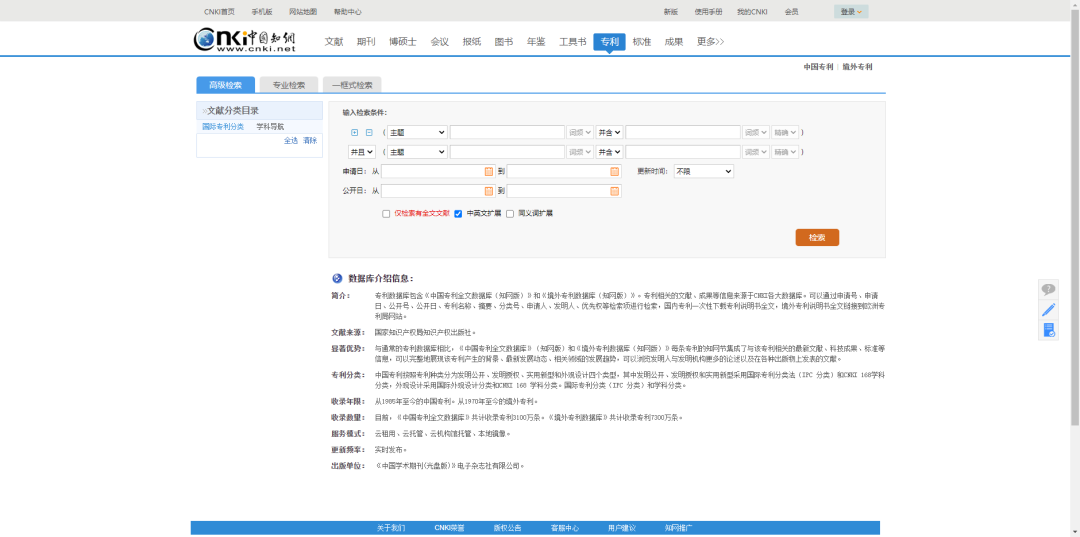The height and width of the screenshot is (537, 1080).
Task: Check 仅检索有全文文献 checkbox
Action: click(386, 213)
